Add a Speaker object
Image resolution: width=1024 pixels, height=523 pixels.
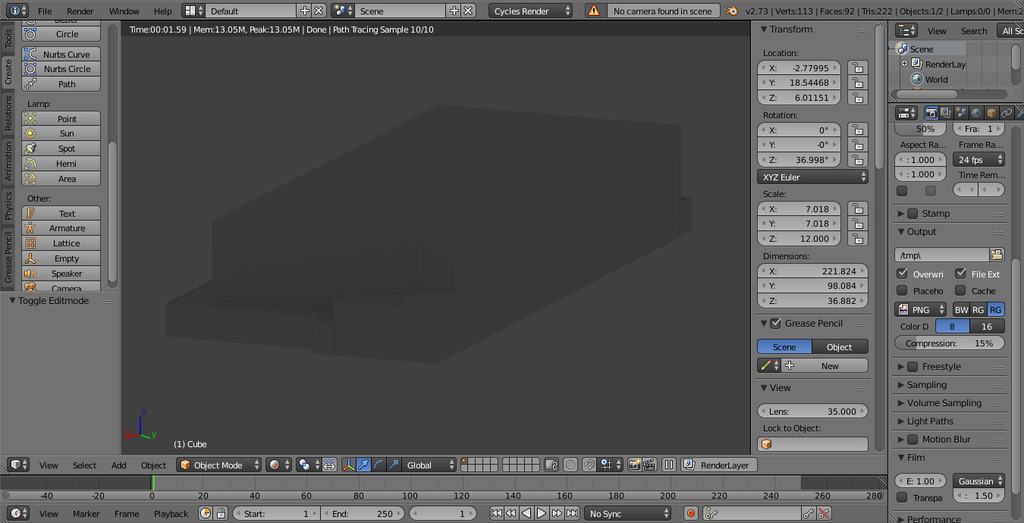pyautogui.click(x=61, y=274)
